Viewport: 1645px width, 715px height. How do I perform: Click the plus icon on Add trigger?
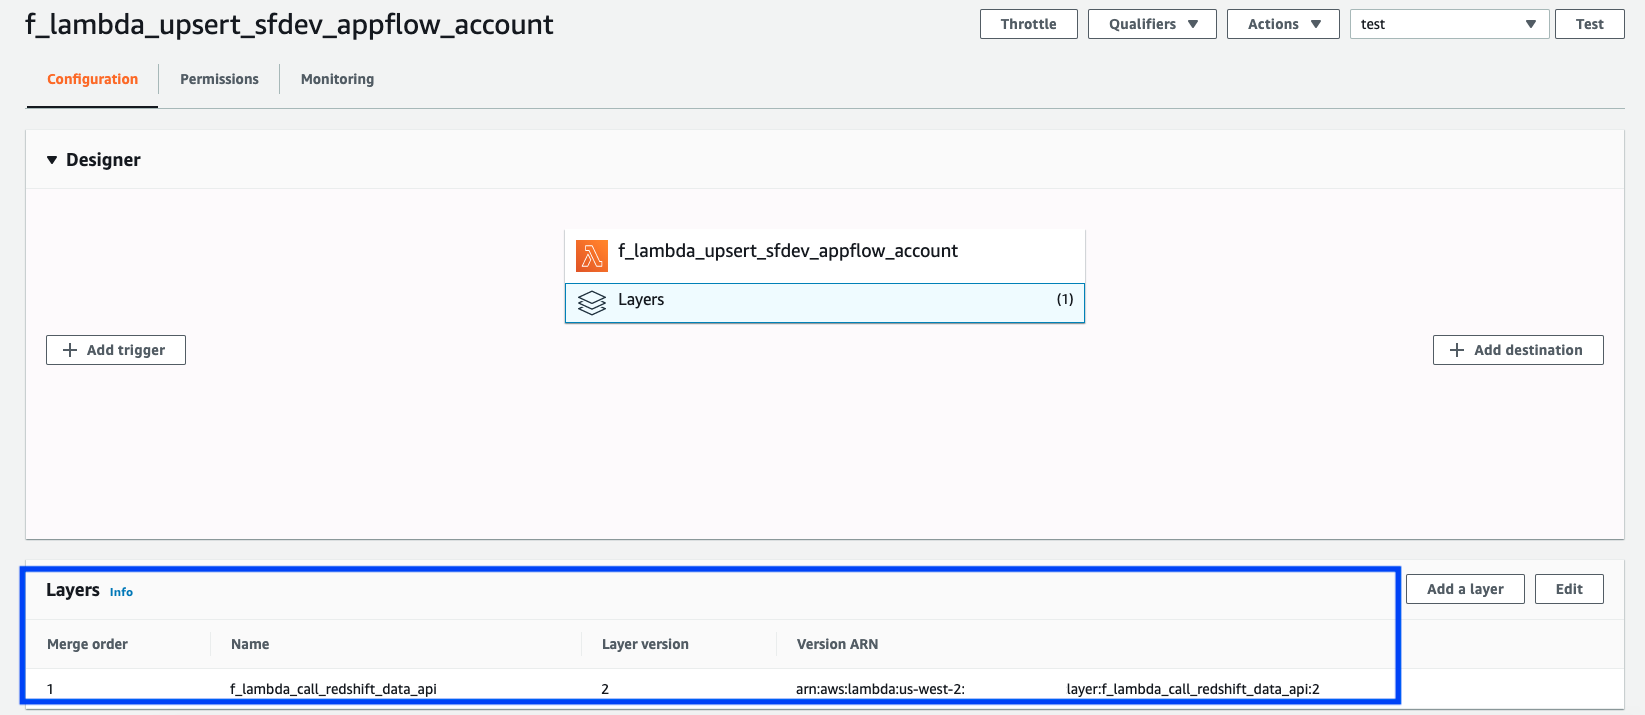pyautogui.click(x=70, y=350)
